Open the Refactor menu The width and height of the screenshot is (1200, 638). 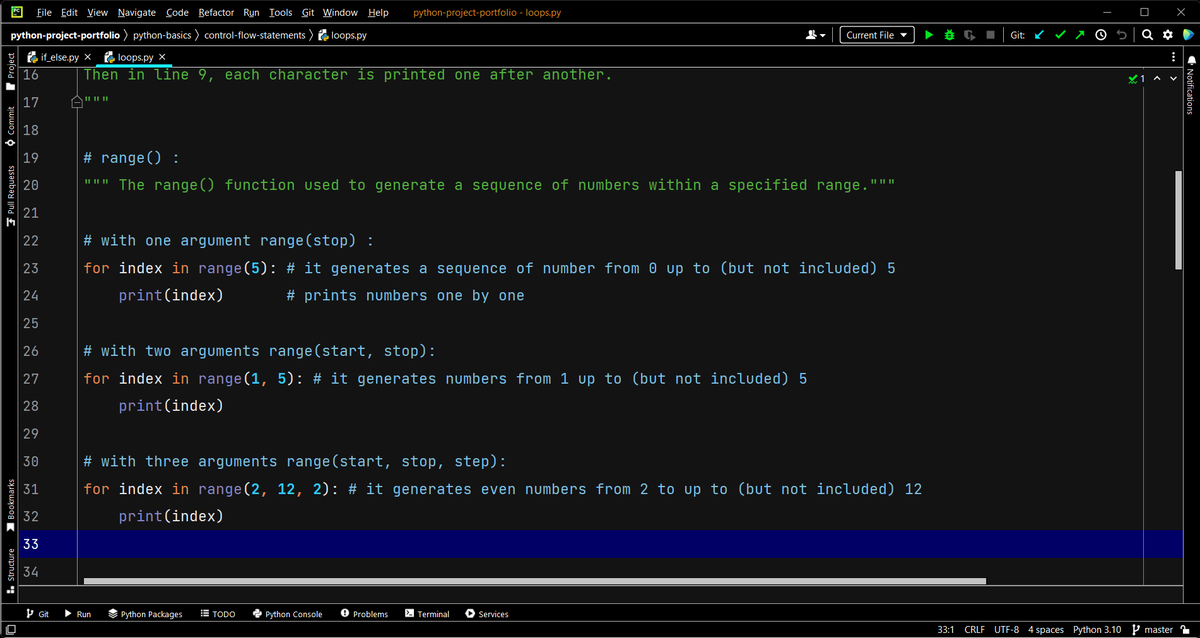coord(215,13)
